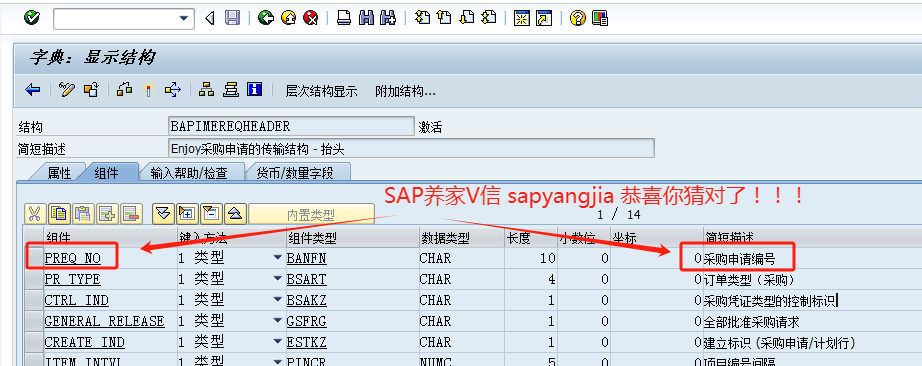Open the CREATE_IND component link

[x=84, y=342]
